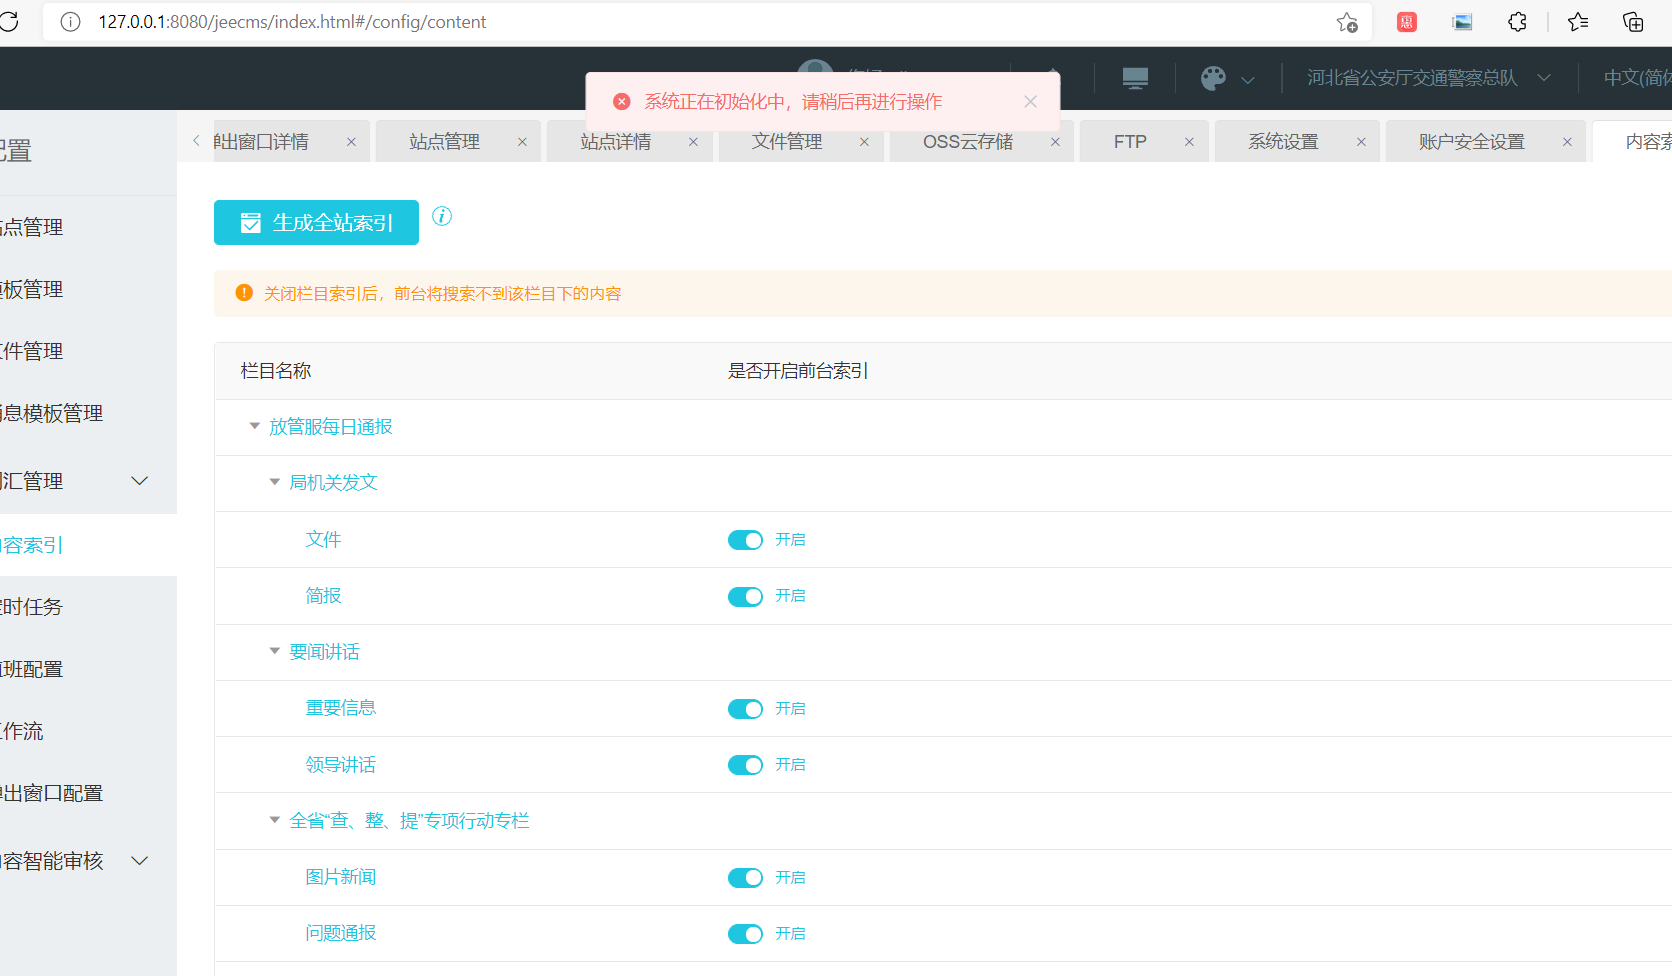Image resolution: width=1672 pixels, height=976 pixels.
Task: Close the FTP tab
Action: [1189, 142]
